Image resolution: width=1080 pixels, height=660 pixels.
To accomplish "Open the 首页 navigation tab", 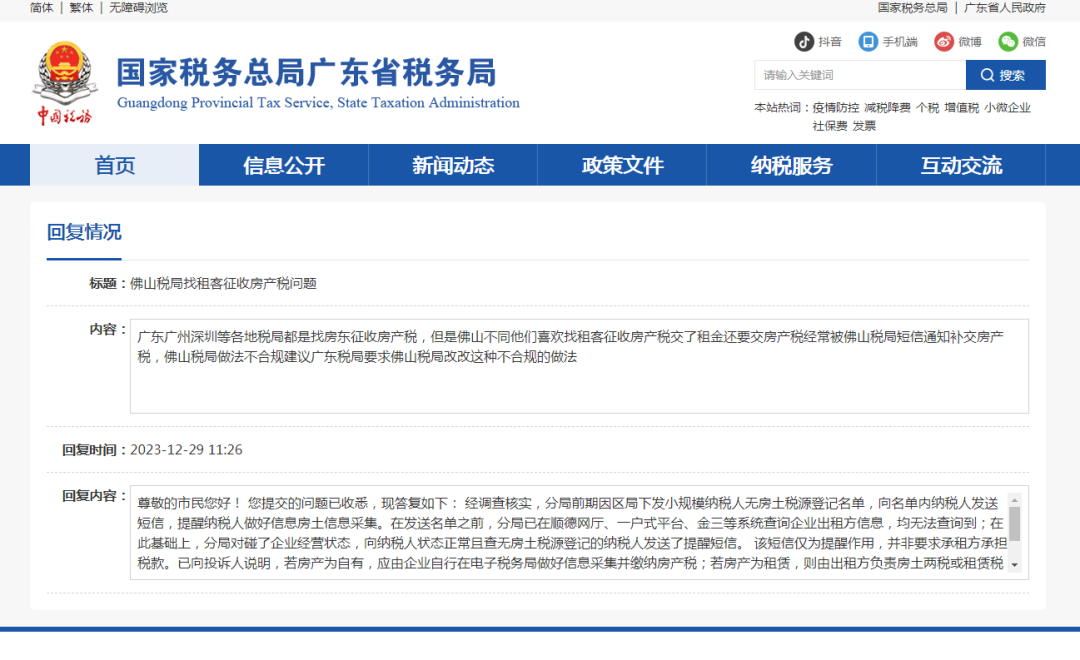I will coord(114,166).
